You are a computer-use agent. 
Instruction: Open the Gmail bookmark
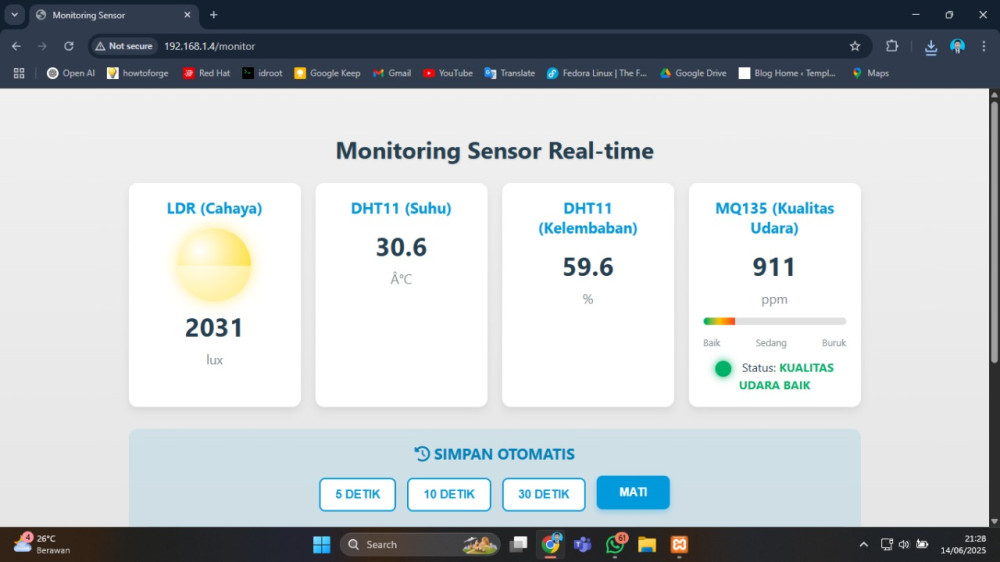coord(392,73)
